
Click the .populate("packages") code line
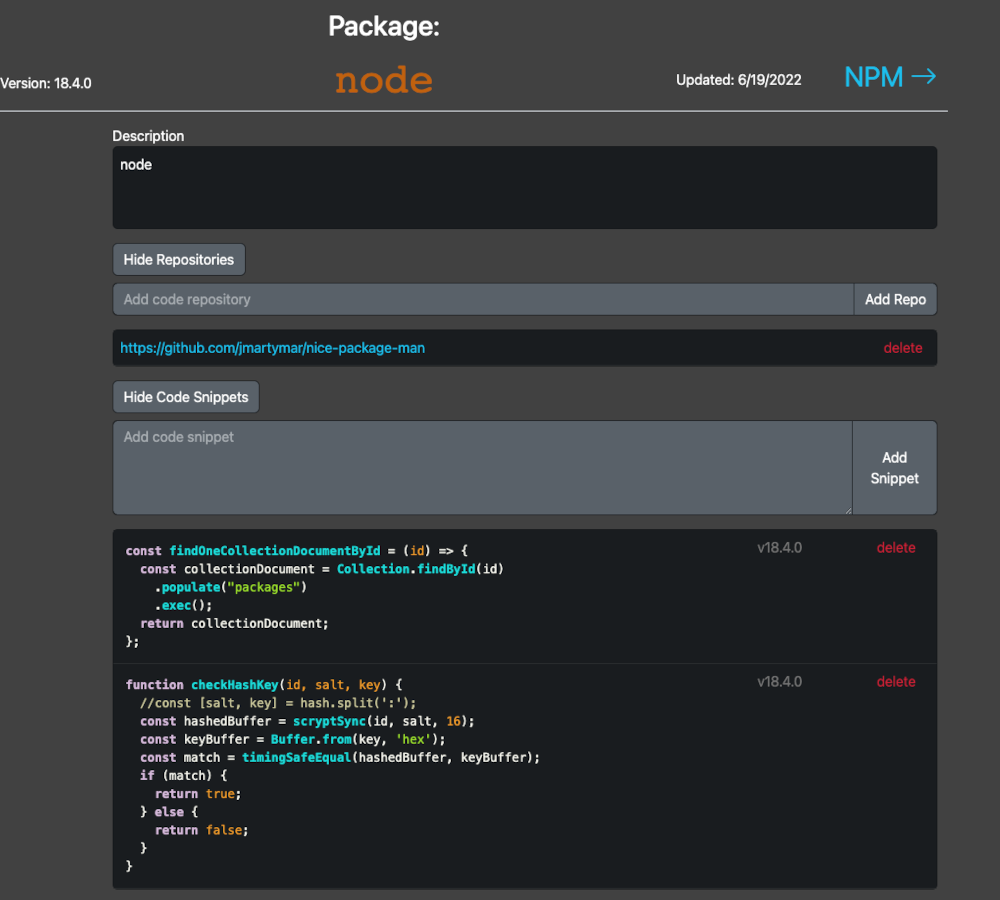pyautogui.click(x=231, y=587)
